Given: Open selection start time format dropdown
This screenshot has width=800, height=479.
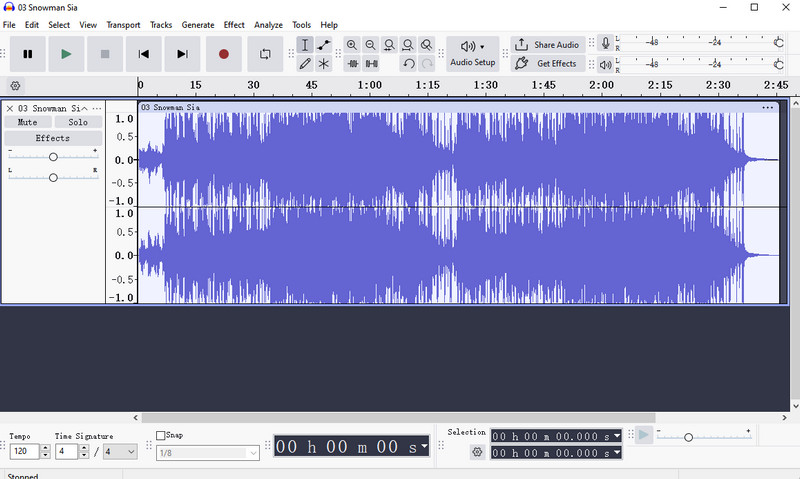Looking at the screenshot, I should coord(617,436).
